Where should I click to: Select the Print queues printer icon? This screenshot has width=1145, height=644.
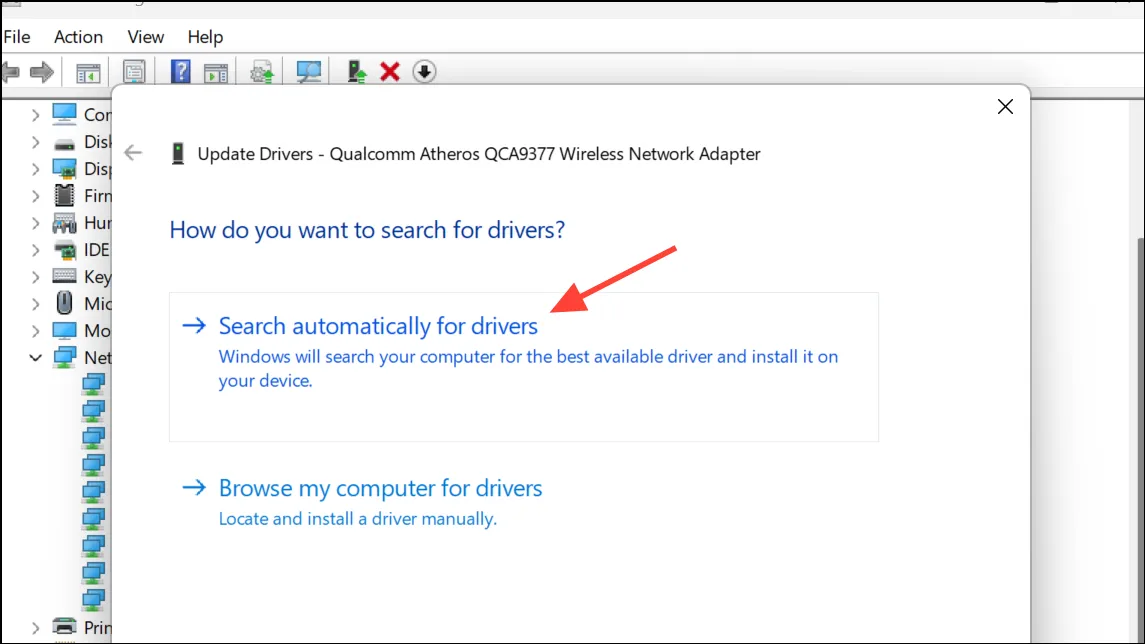(64, 626)
